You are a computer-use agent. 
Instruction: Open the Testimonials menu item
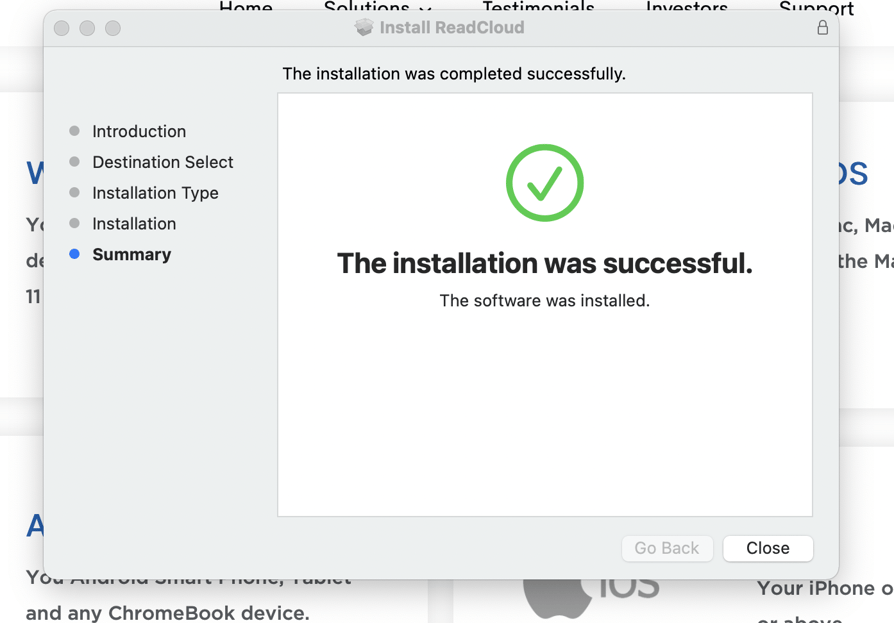(x=538, y=8)
